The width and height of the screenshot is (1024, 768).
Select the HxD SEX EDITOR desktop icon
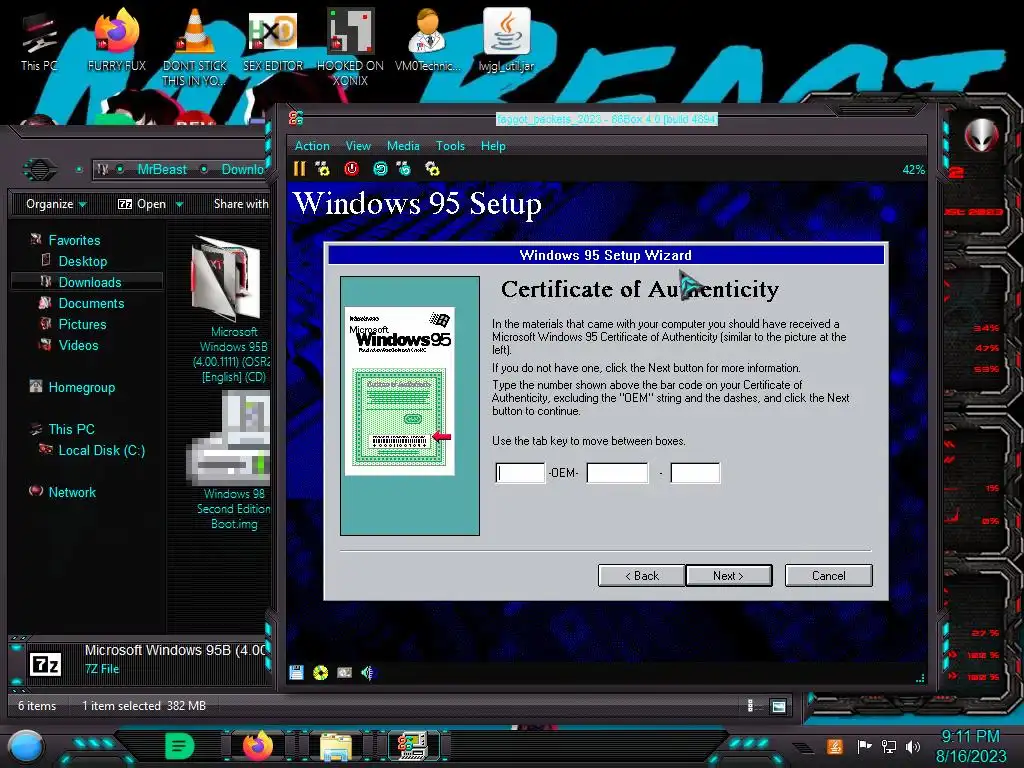click(x=273, y=39)
